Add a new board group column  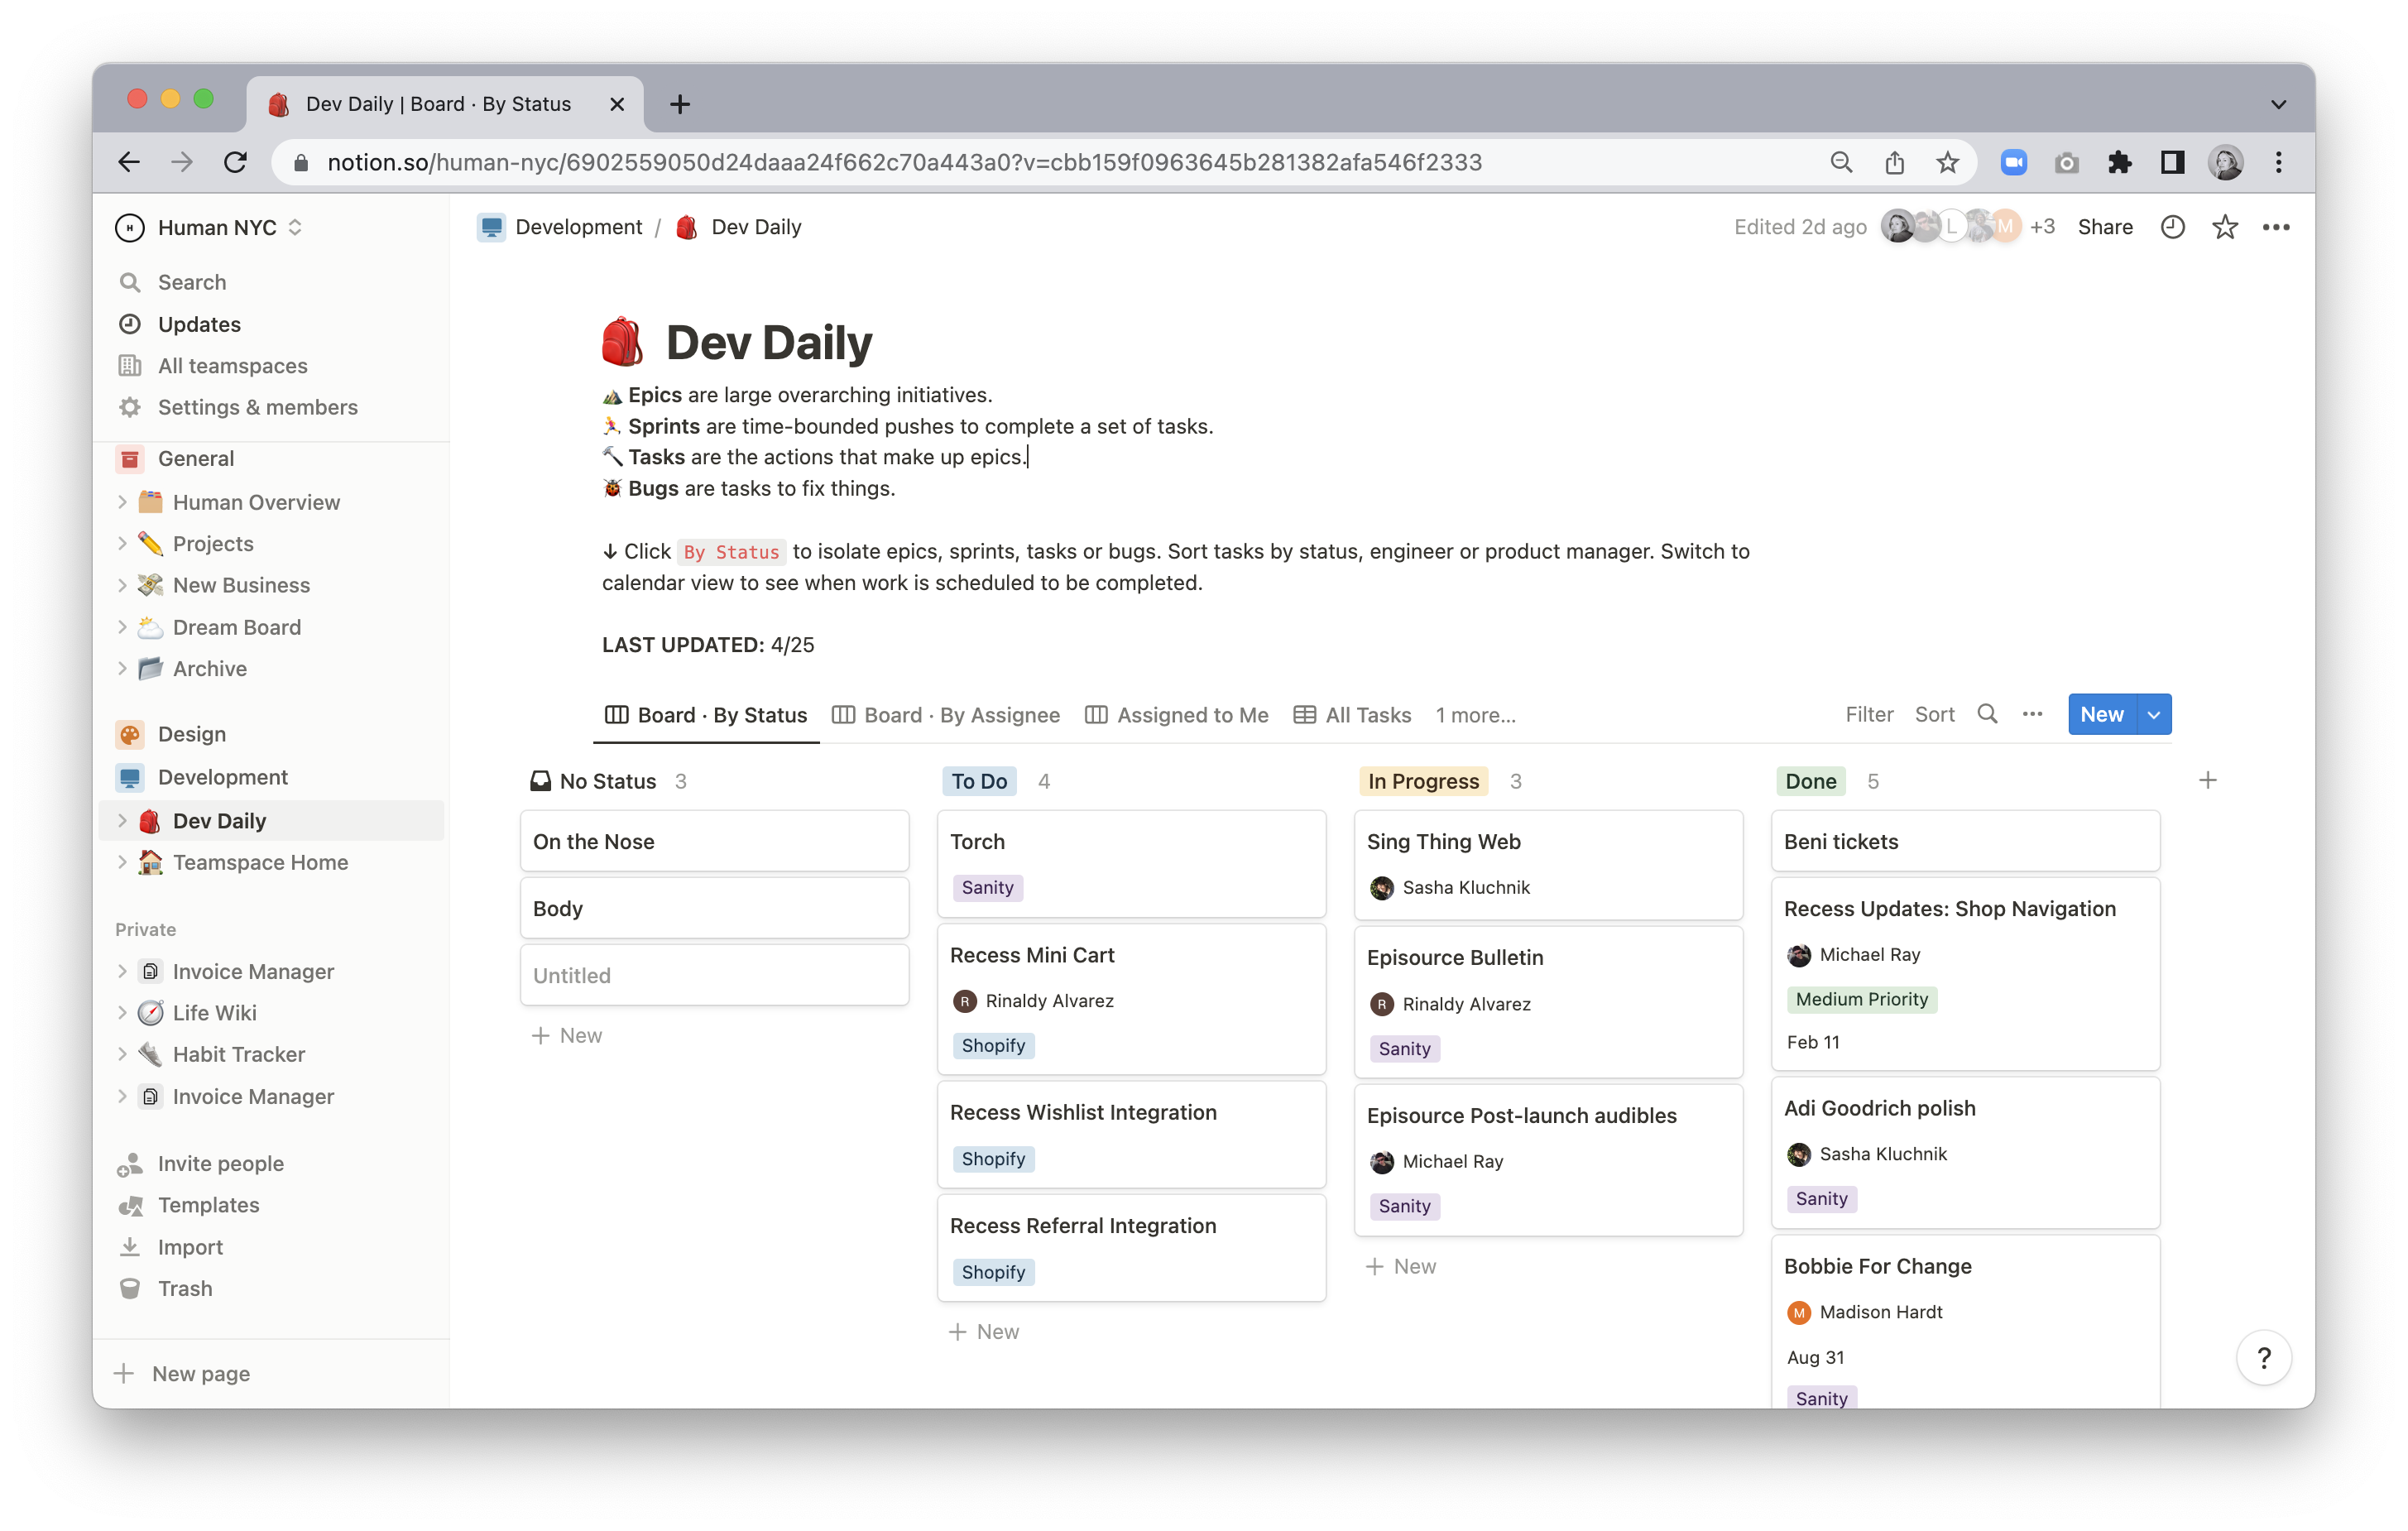[x=2208, y=780]
